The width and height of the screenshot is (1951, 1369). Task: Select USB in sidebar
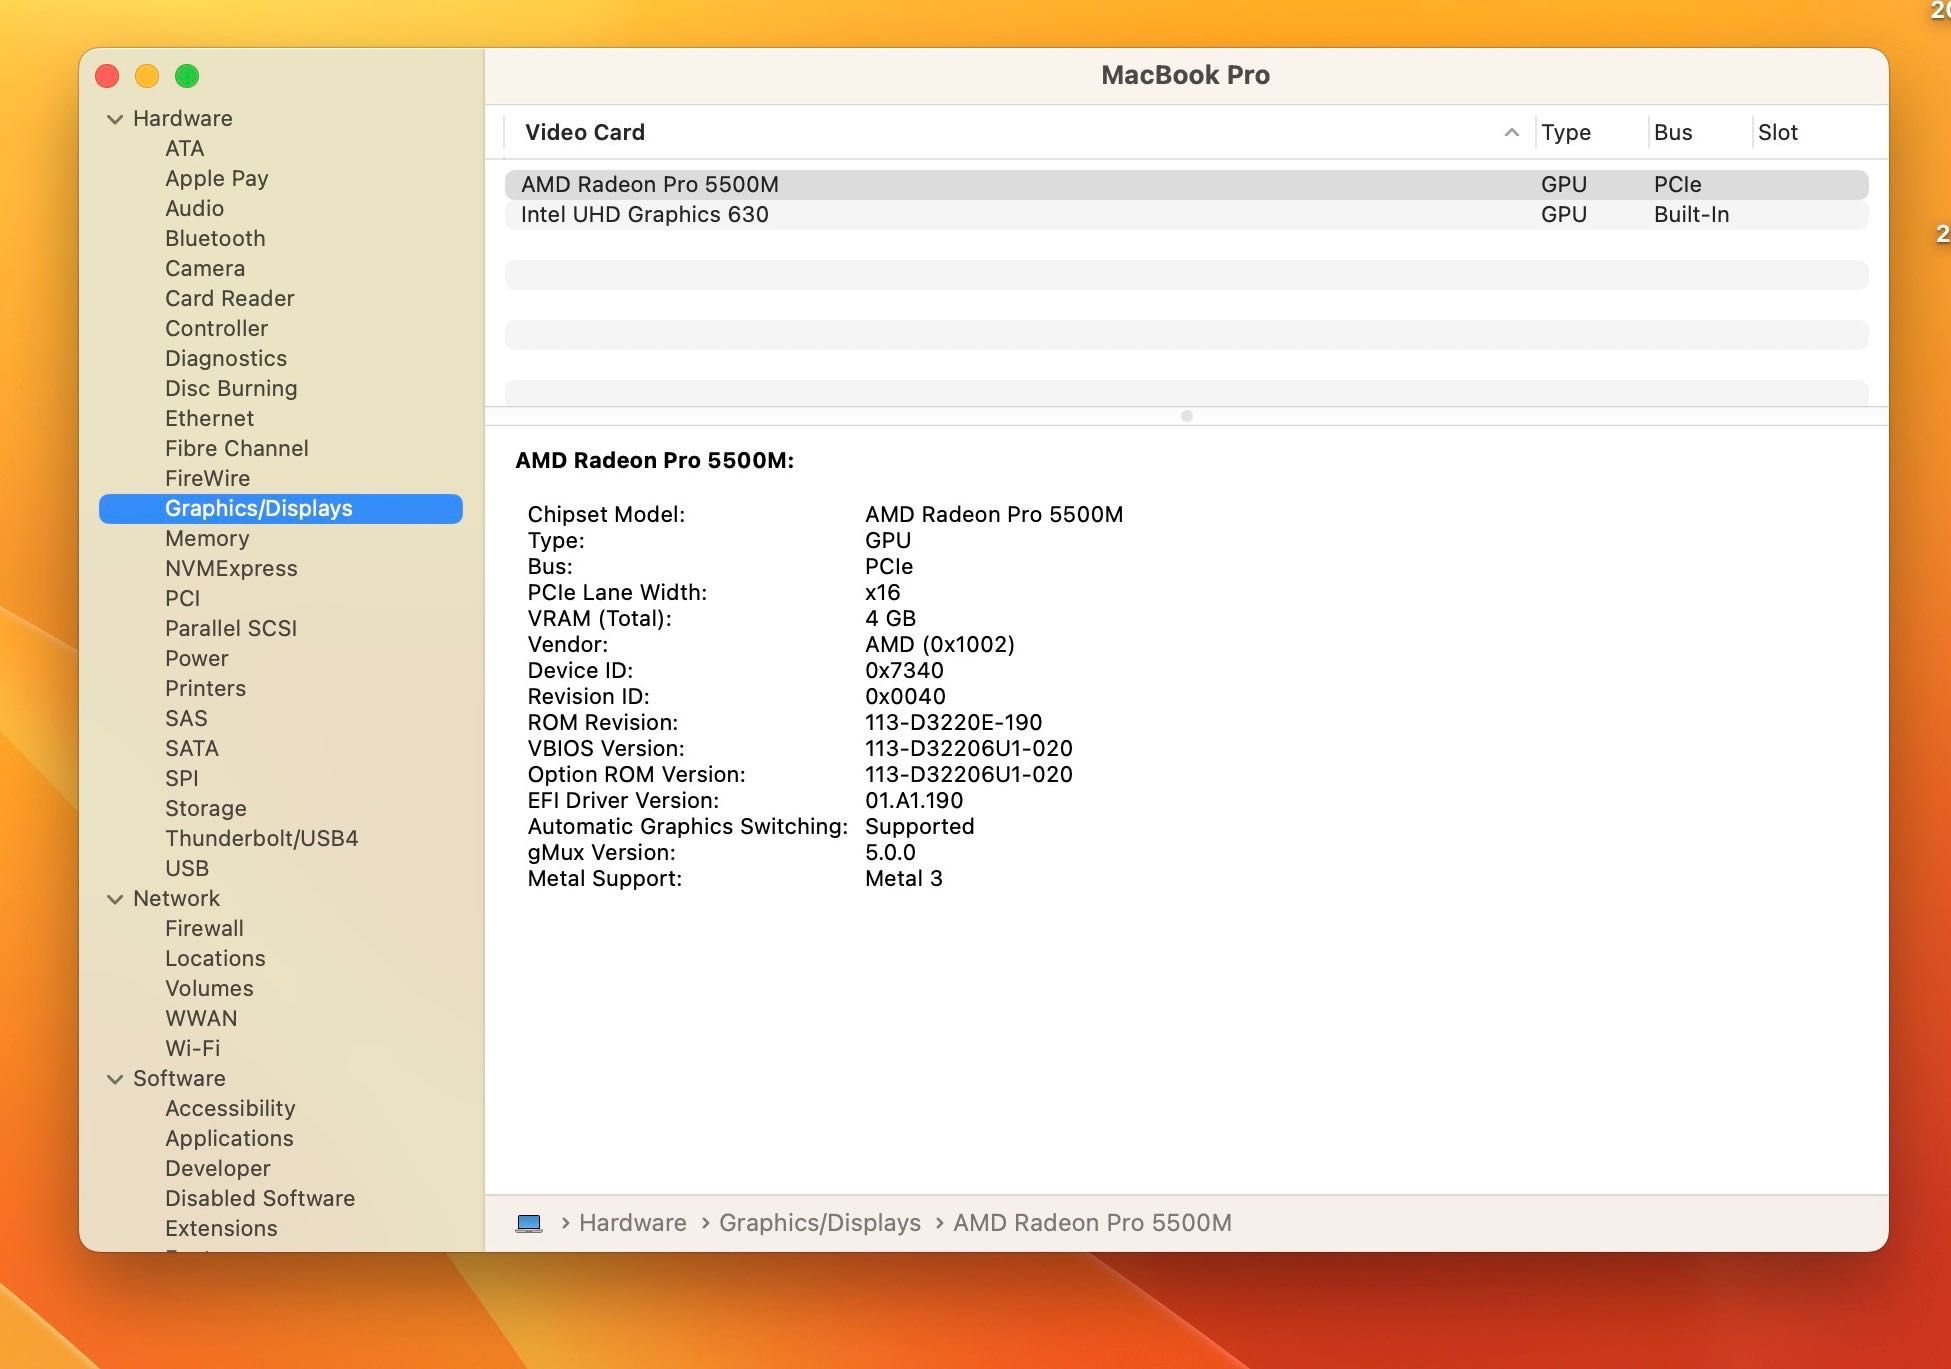(187, 868)
